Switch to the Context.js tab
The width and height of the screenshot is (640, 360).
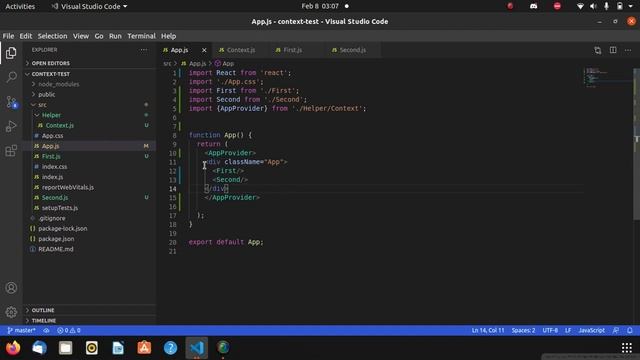click(x=240, y=50)
